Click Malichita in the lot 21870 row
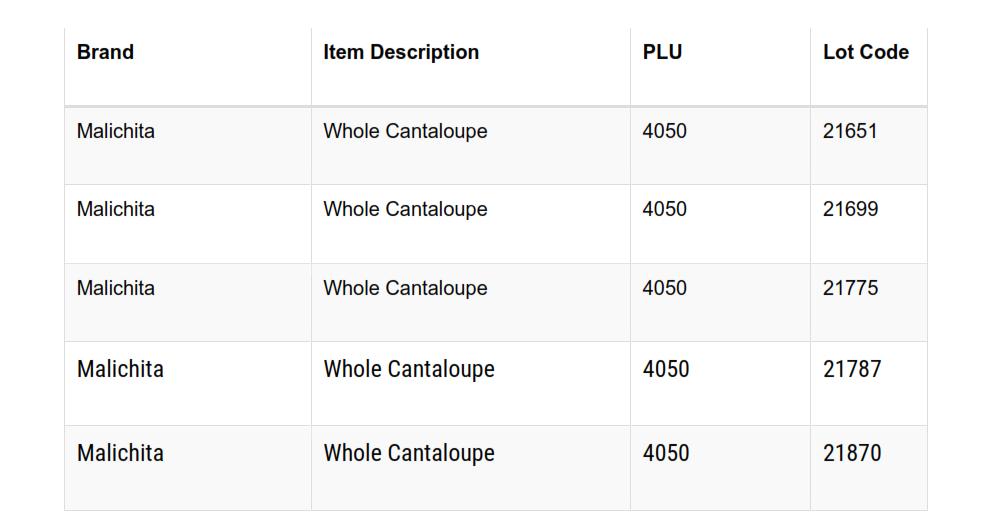 point(120,453)
